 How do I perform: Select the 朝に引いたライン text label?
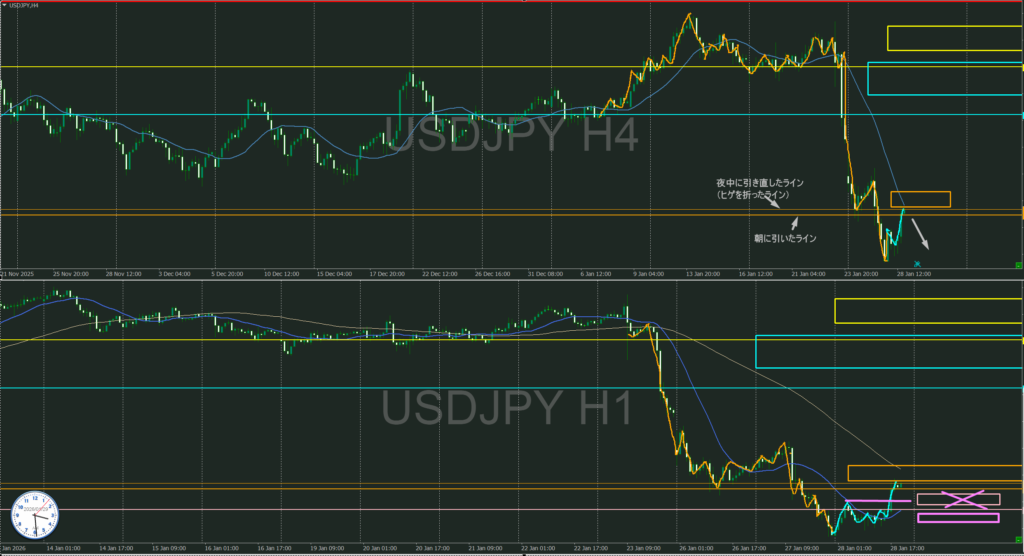click(785, 238)
